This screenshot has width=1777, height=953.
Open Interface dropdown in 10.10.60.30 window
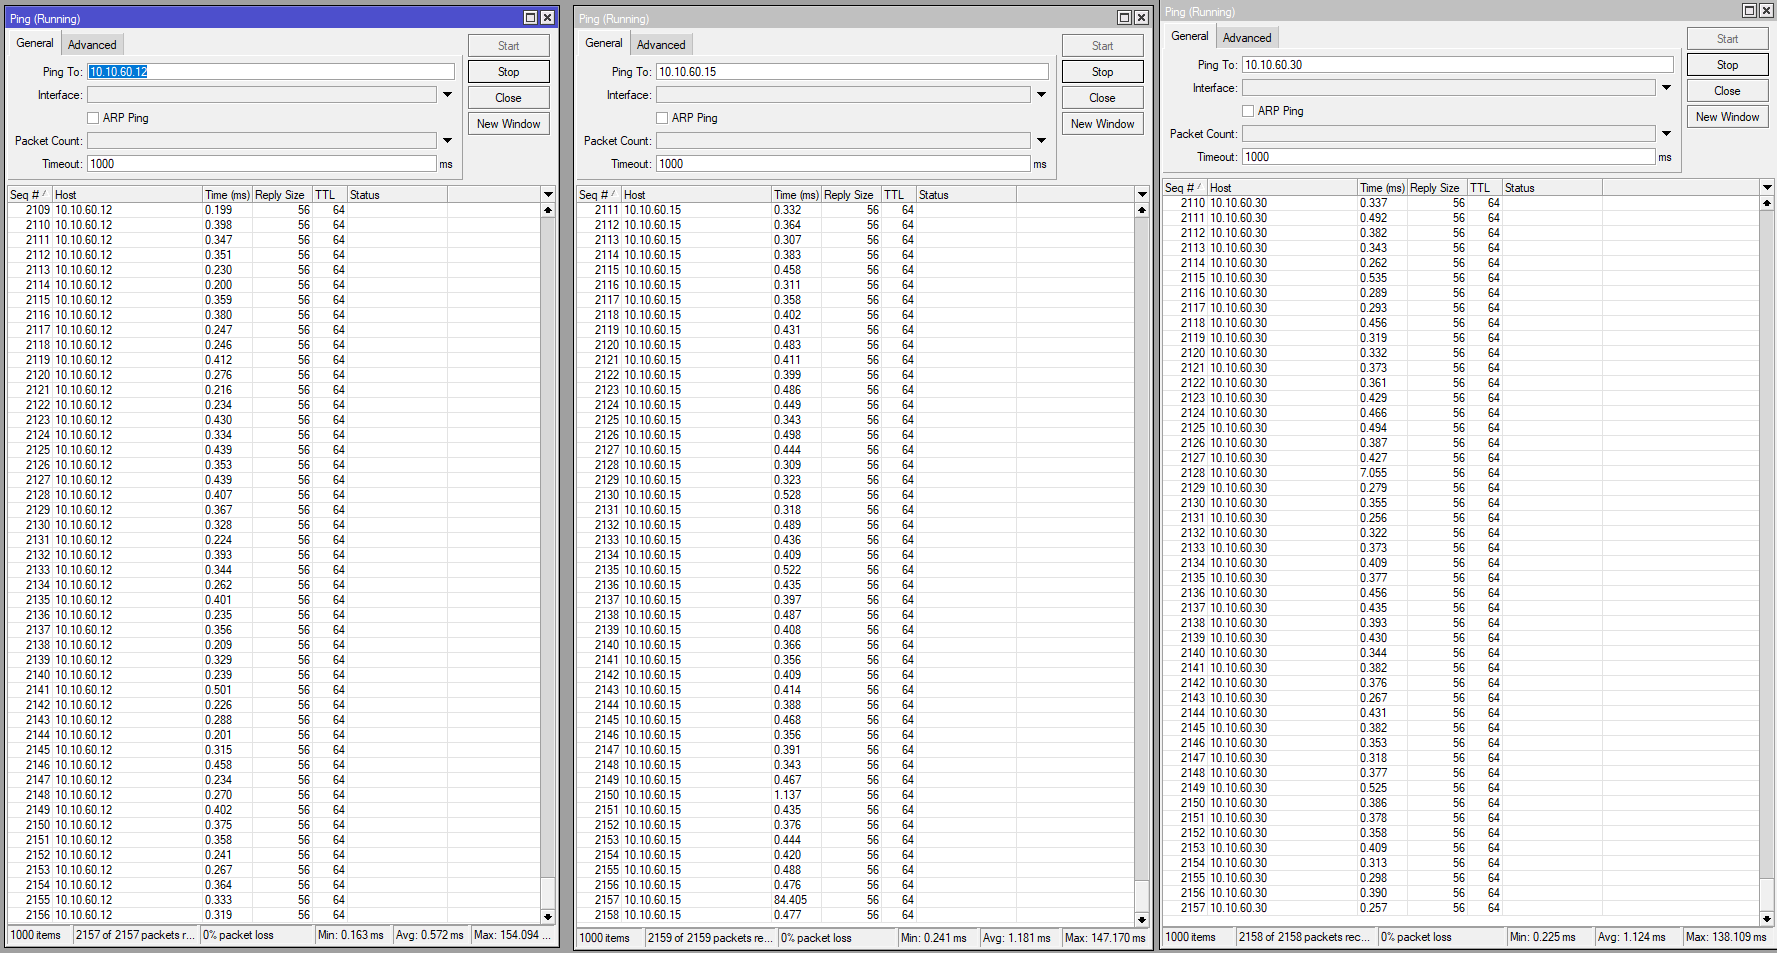[1666, 88]
